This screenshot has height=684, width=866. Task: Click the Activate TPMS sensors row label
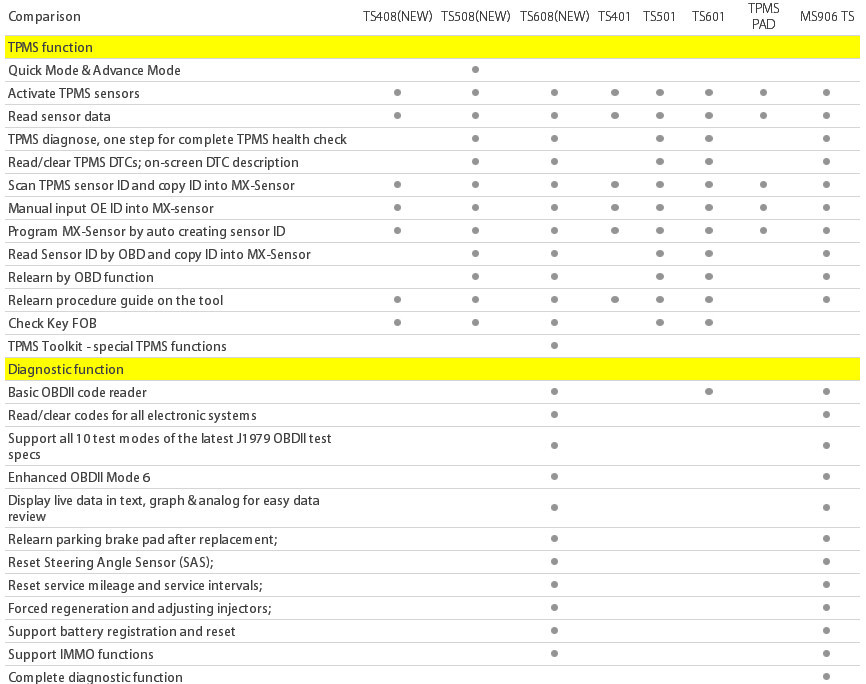coord(73,93)
